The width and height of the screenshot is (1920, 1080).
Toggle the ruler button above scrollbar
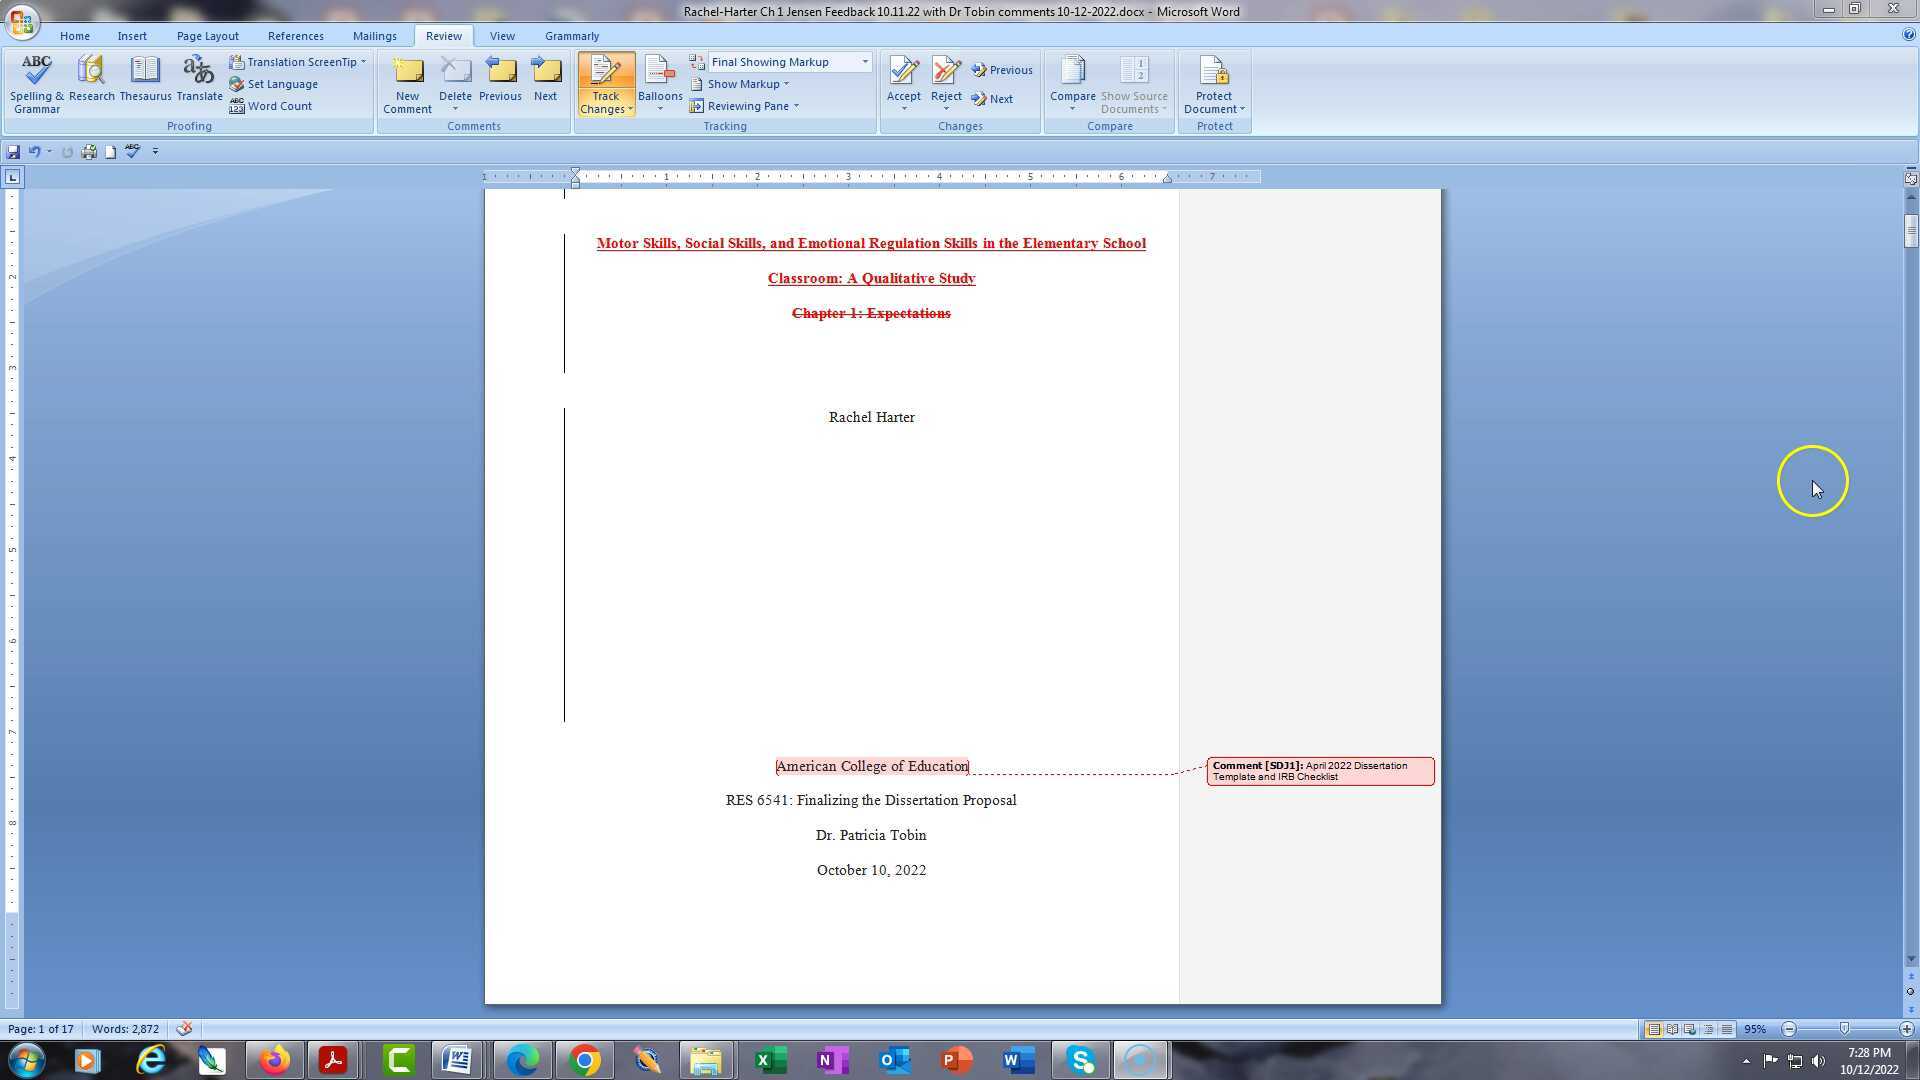coord(1910,178)
